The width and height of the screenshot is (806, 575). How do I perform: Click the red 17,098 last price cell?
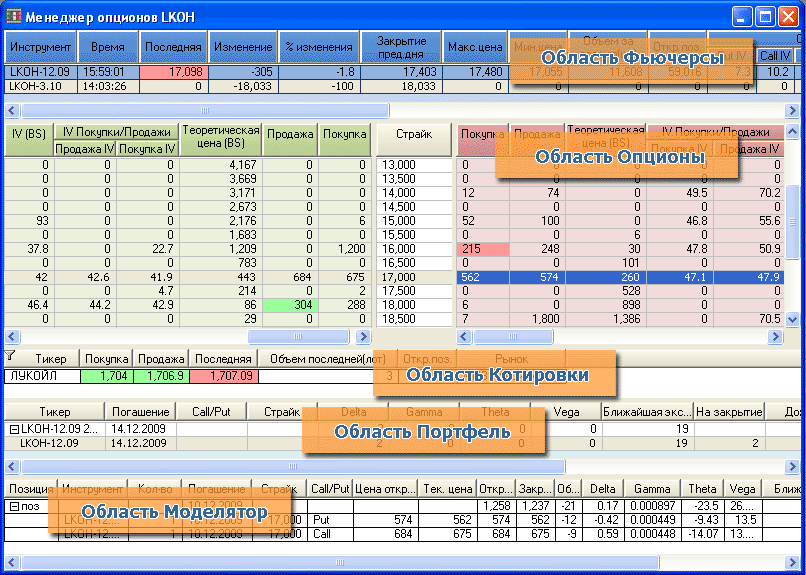click(x=174, y=72)
